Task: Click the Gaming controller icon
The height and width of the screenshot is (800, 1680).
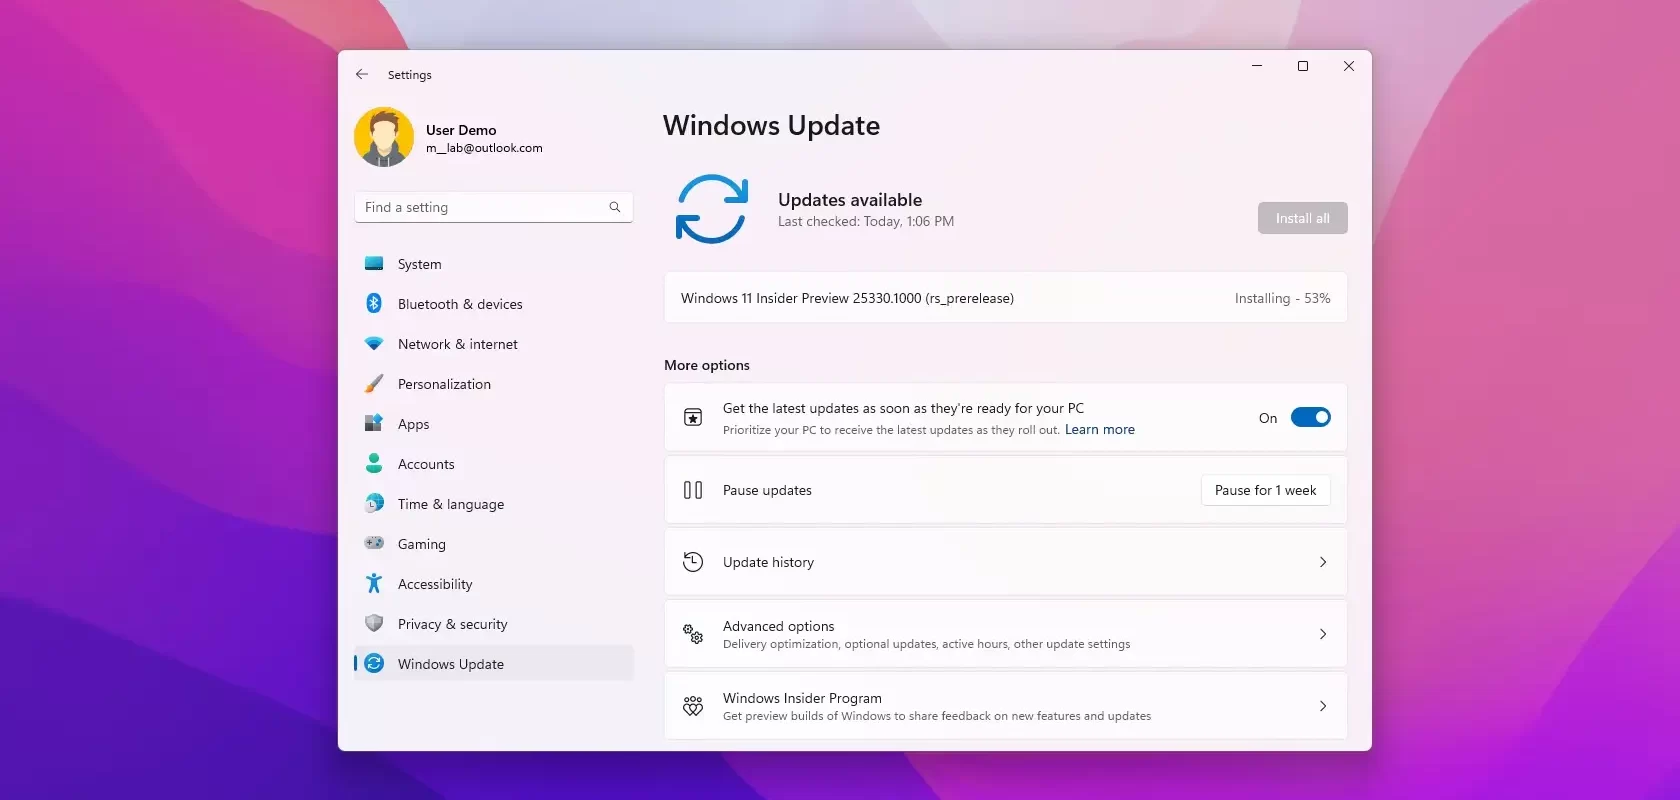Action: pyautogui.click(x=374, y=543)
